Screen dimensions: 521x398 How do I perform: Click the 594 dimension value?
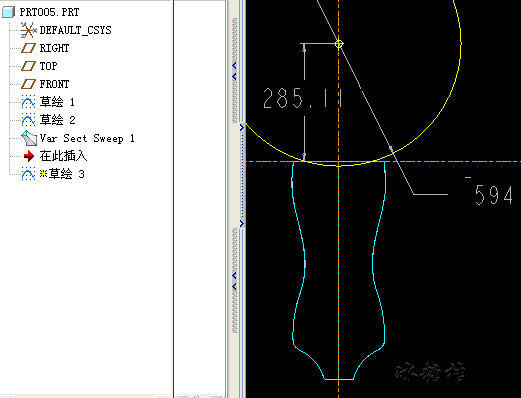493,195
